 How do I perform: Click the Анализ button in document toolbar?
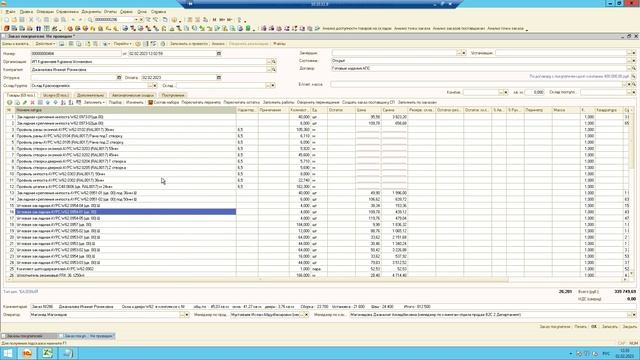tap(218, 44)
